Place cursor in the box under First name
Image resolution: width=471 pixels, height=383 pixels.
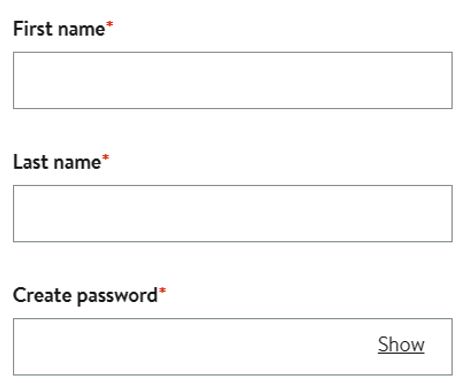[233, 80]
